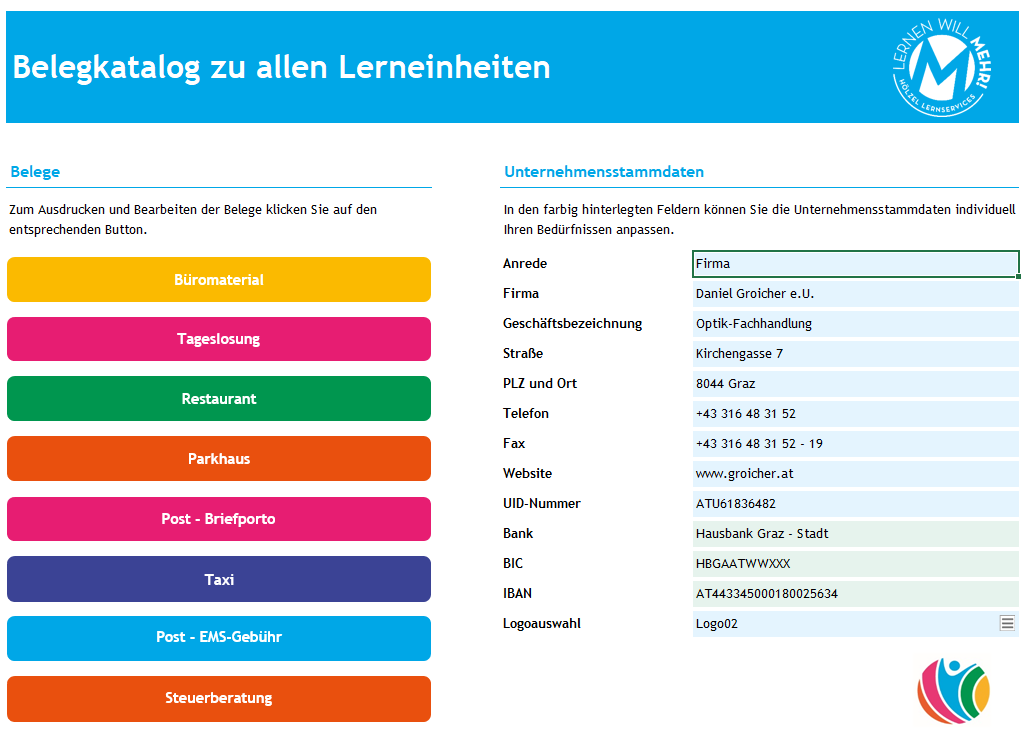Click the Belege section heading
This screenshot has height=733, width=1028.
click(35, 172)
